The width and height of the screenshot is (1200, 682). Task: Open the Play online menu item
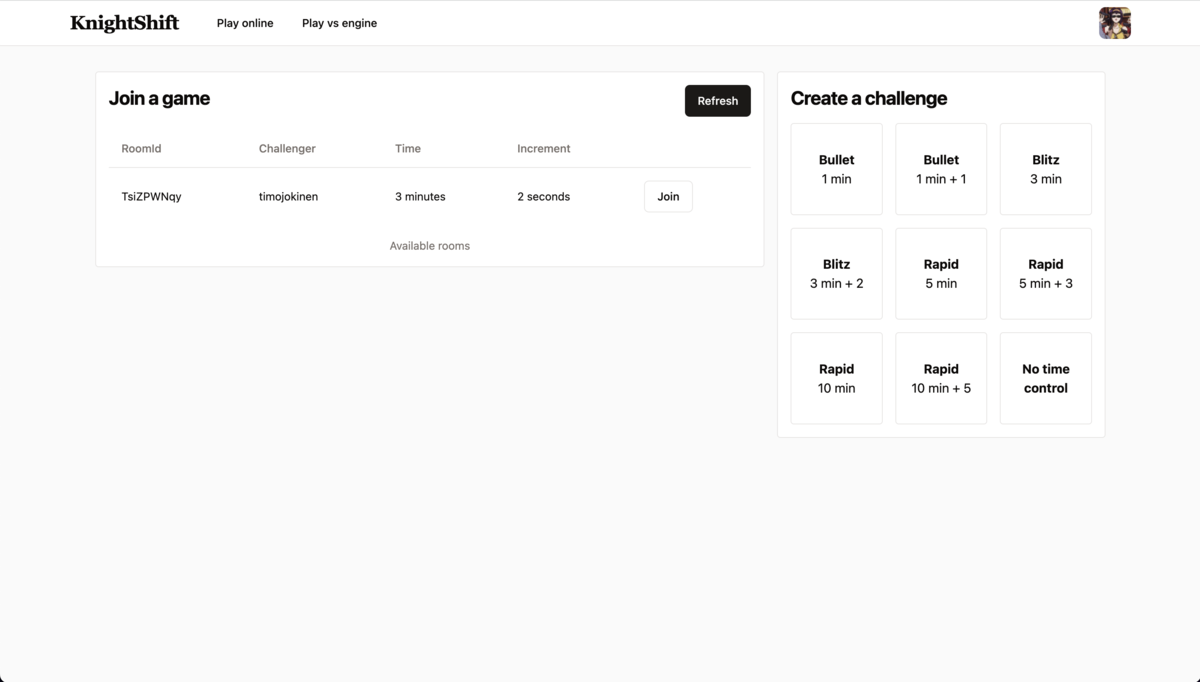(x=245, y=23)
